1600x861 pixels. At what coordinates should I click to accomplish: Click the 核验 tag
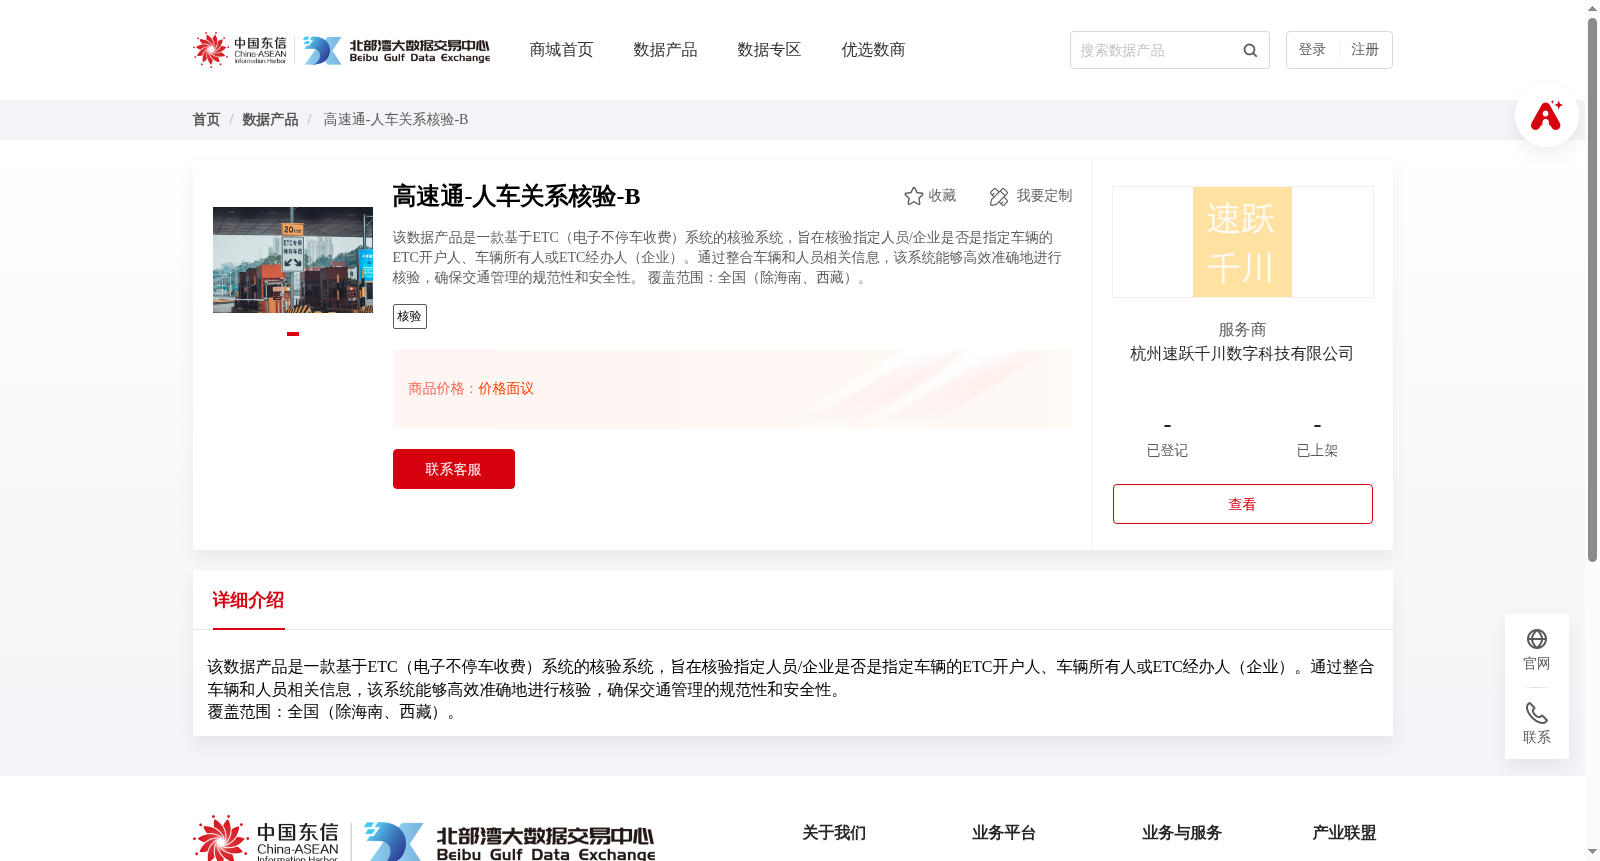pyautogui.click(x=410, y=317)
